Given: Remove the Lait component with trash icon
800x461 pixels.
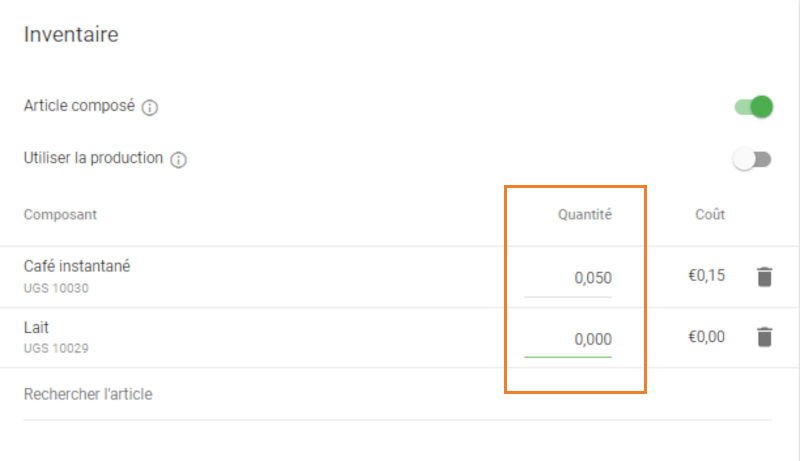Looking at the screenshot, I should pyautogui.click(x=764, y=337).
